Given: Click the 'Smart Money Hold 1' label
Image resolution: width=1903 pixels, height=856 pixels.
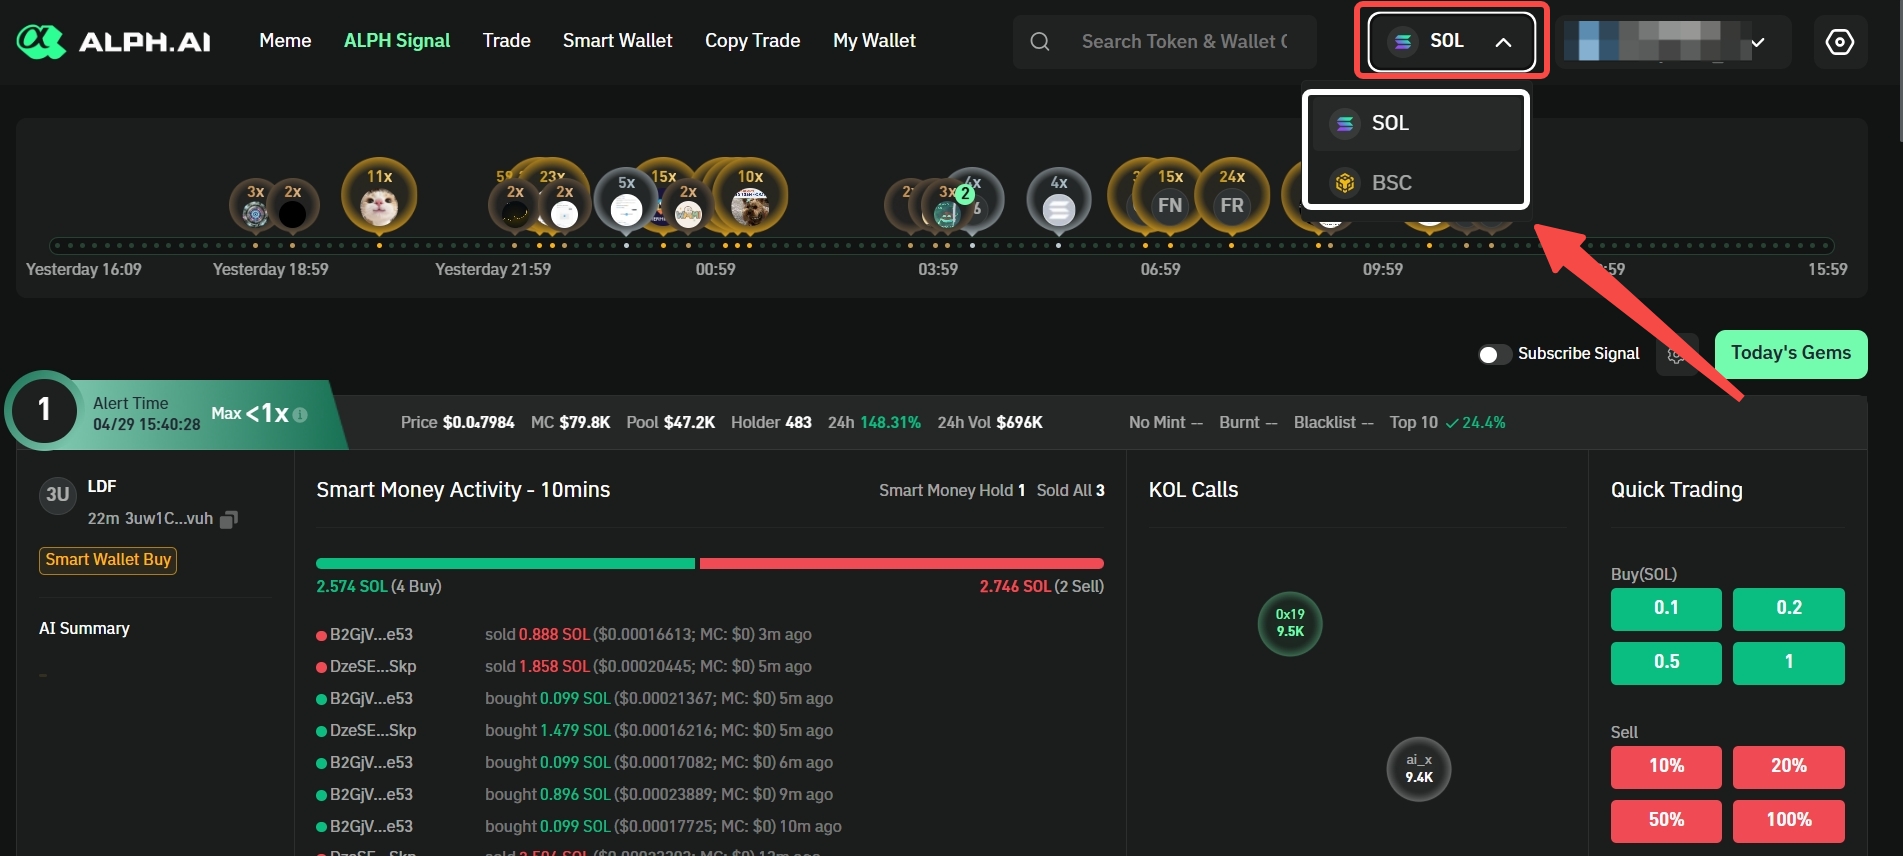Looking at the screenshot, I should point(952,490).
